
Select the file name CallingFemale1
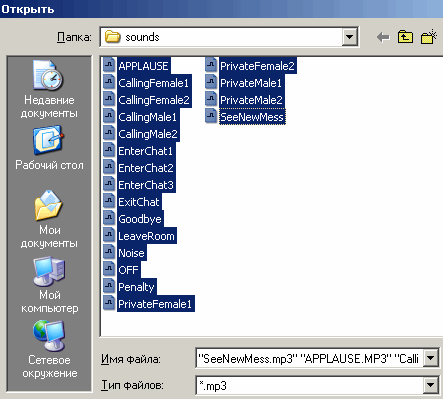tap(154, 83)
